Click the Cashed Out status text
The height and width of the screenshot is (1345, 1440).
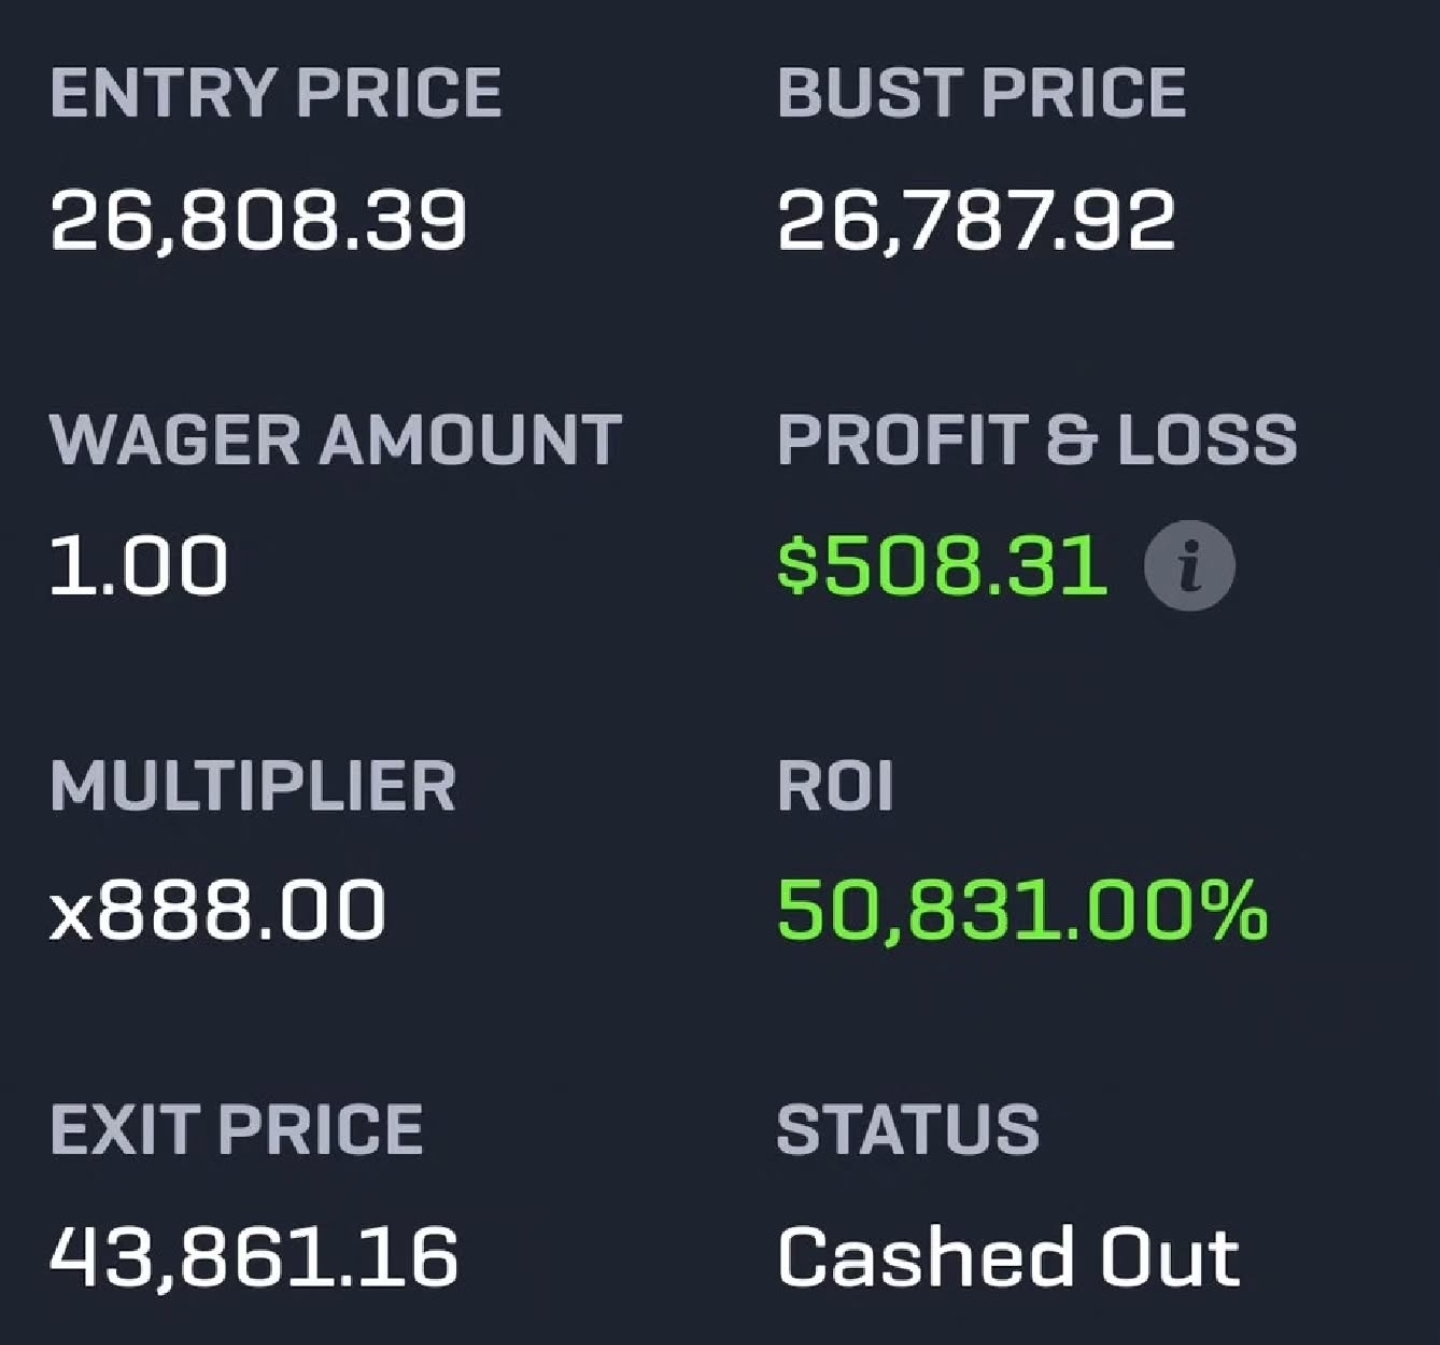pos(1008,1258)
